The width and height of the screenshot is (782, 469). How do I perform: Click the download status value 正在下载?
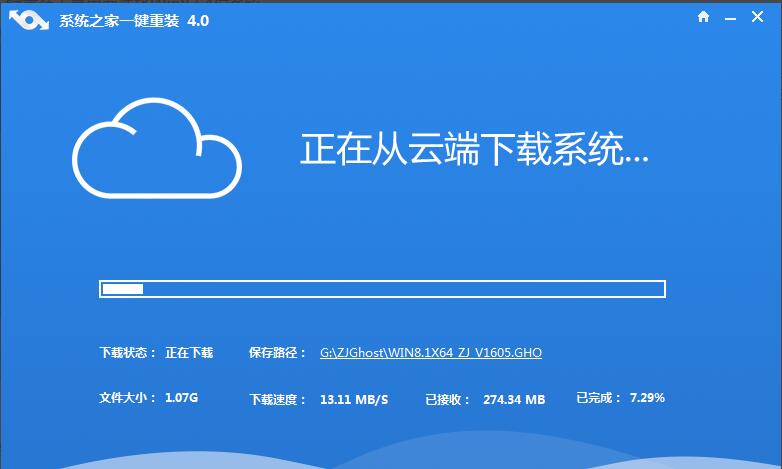tap(189, 353)
